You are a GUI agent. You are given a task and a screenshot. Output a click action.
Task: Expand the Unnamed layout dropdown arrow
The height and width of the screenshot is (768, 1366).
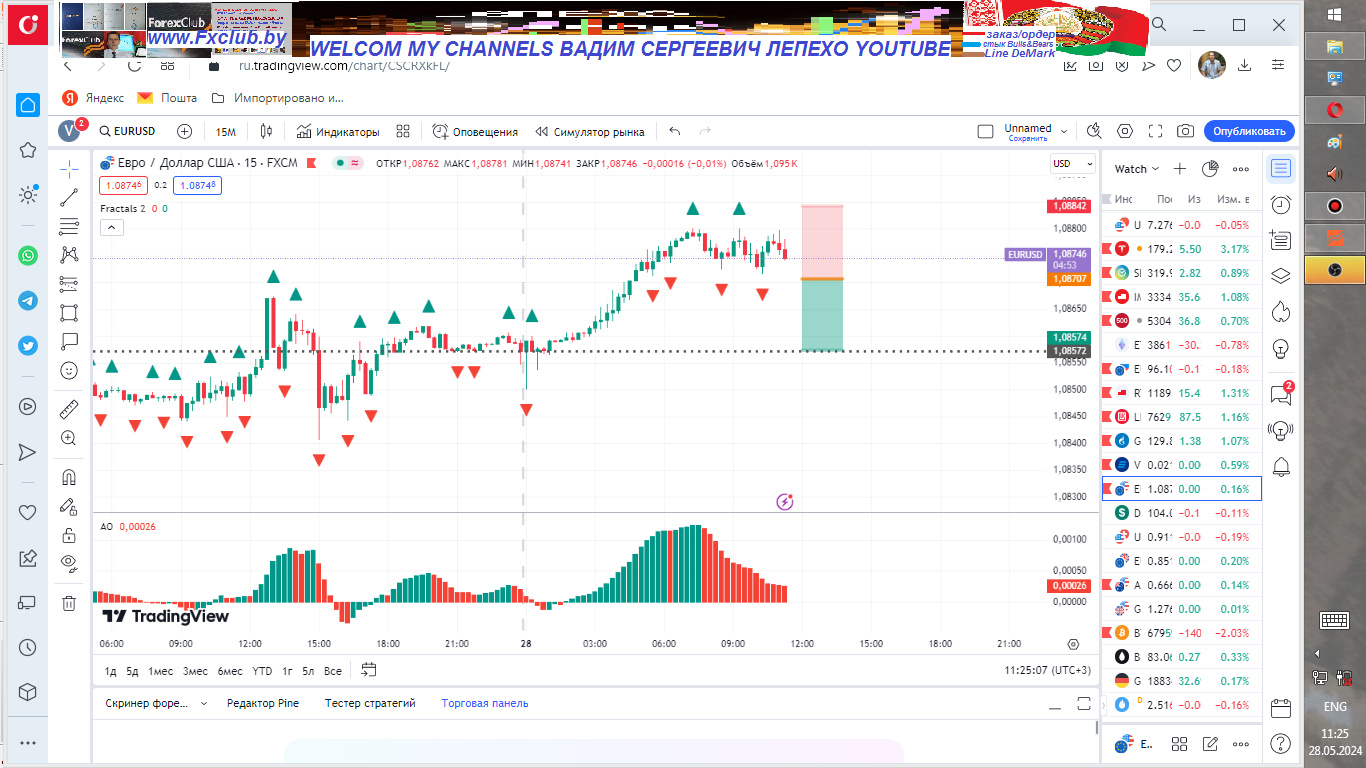tap(1064, 131)
